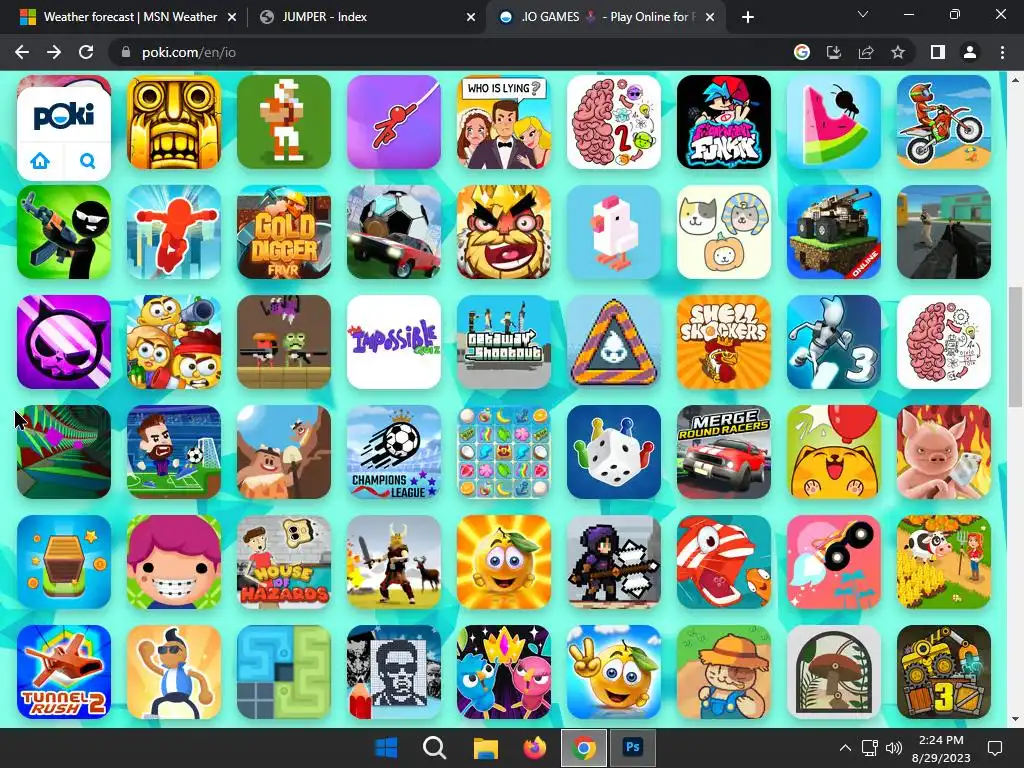Open the farm cow and farmer game
The height and width of the screenshot is (768, 1024).
[944, 562]
